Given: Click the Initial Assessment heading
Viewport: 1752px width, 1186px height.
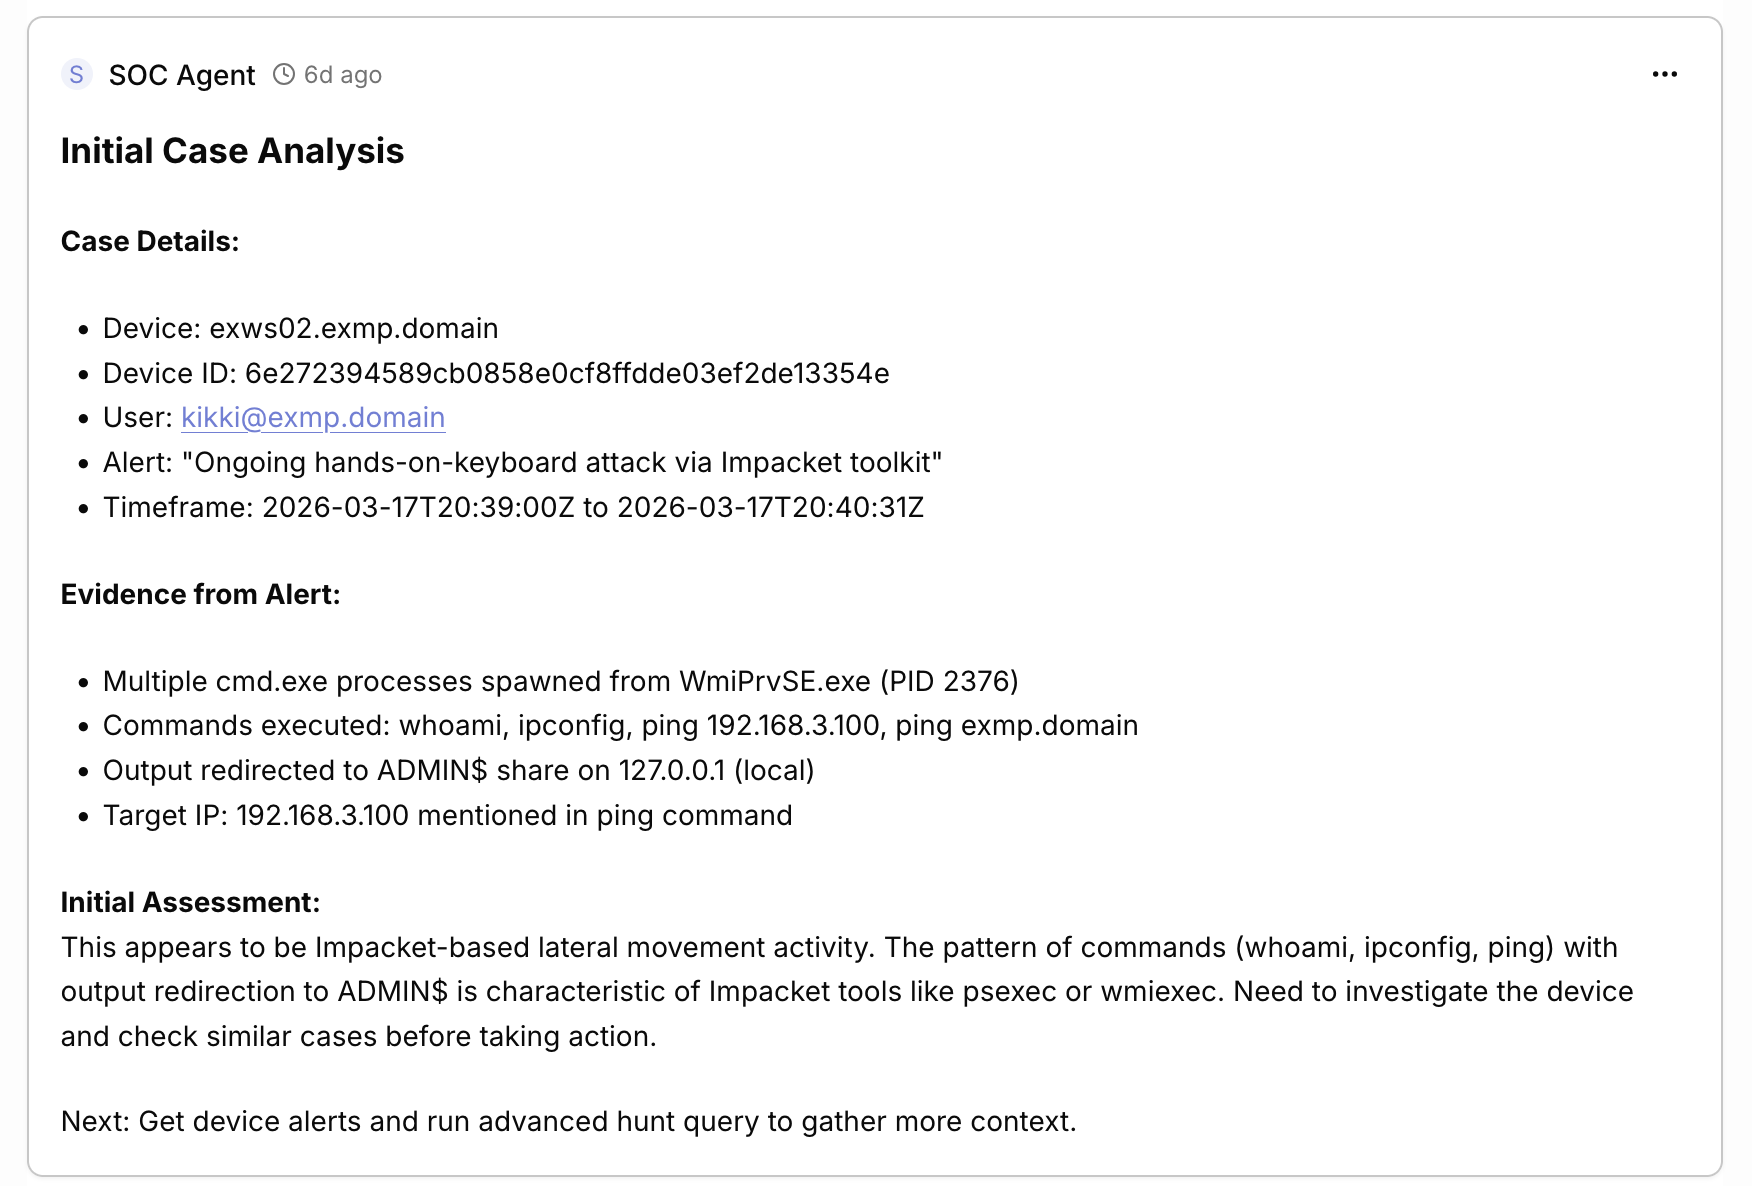Looking at the screenshot, I should [190, 903].
